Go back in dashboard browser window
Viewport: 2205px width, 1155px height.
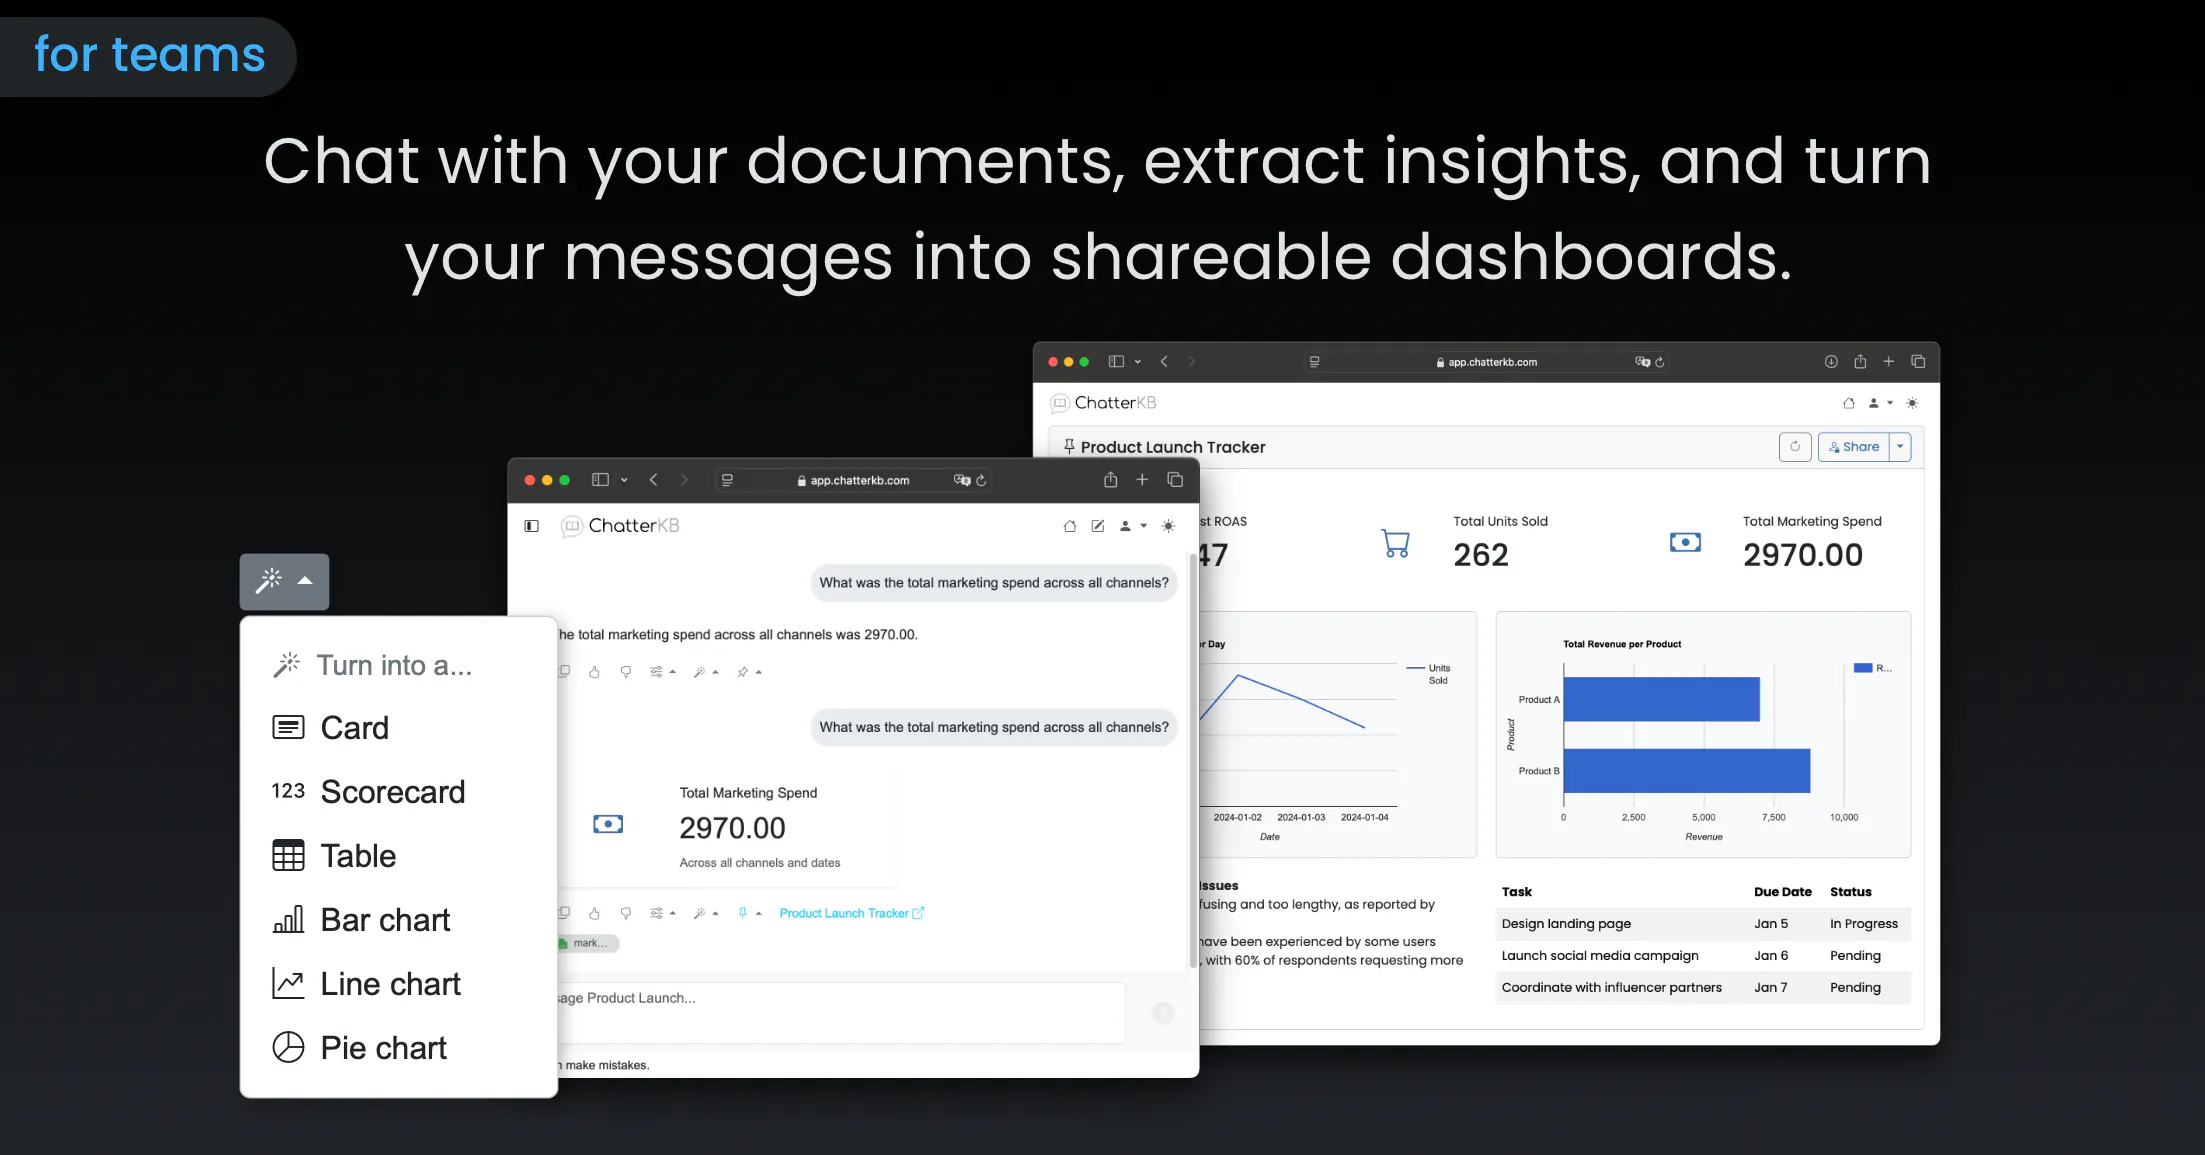1164,362
